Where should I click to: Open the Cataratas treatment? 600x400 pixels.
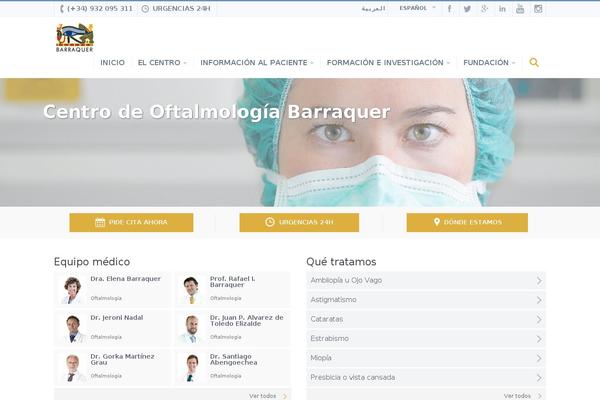pos(426,319)
